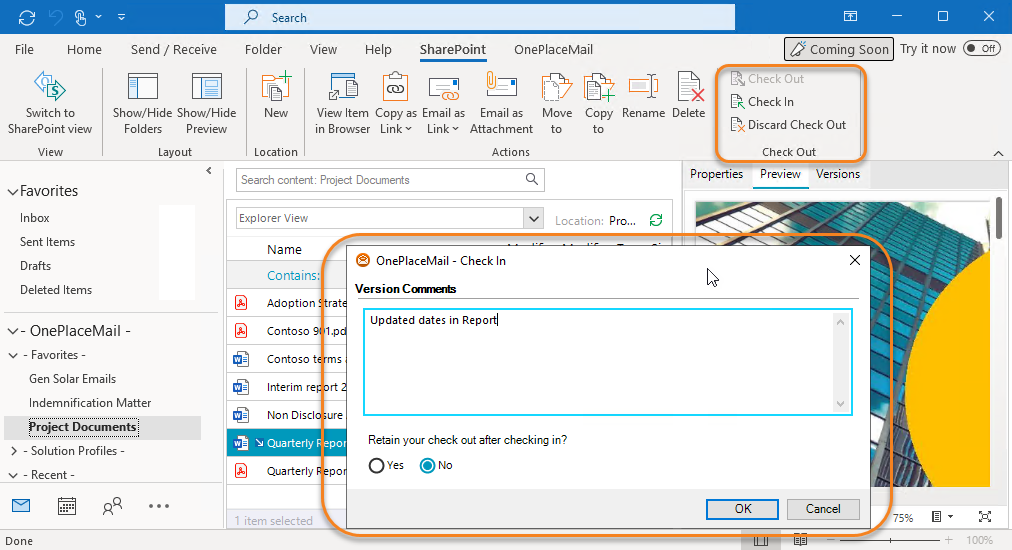
Task: Click the reading view icon in status bar
Action: coord(800,540)
